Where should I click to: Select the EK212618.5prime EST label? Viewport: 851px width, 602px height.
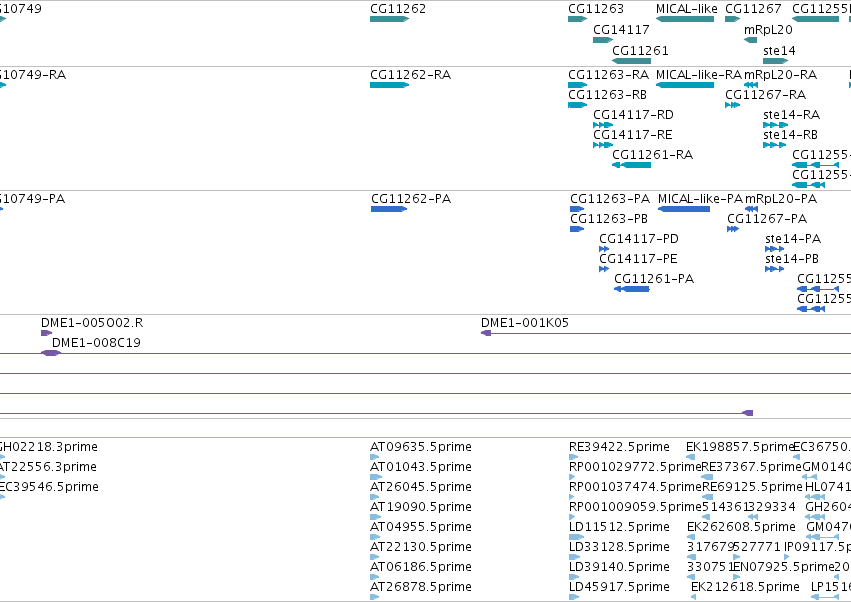pyautogui.click(x=745, y=587)
